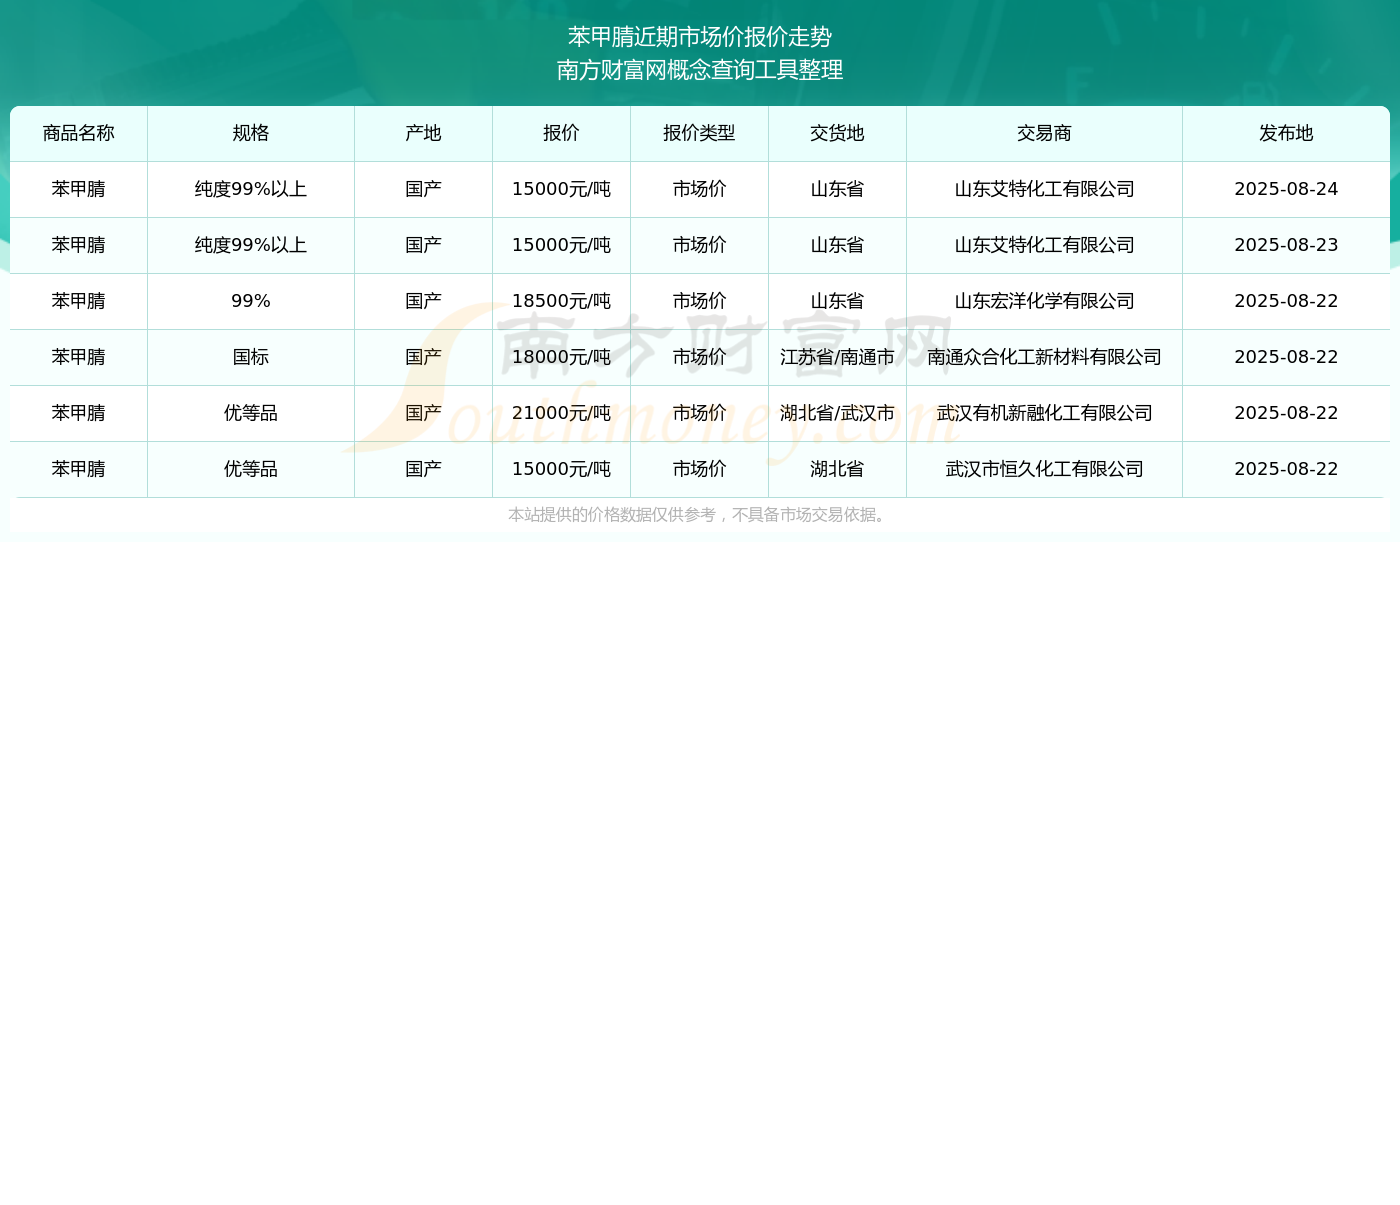The image size is (1400, 1205).
Task: Click the 产地 column header
Action: pyautogui.click(x=423, y=133)
